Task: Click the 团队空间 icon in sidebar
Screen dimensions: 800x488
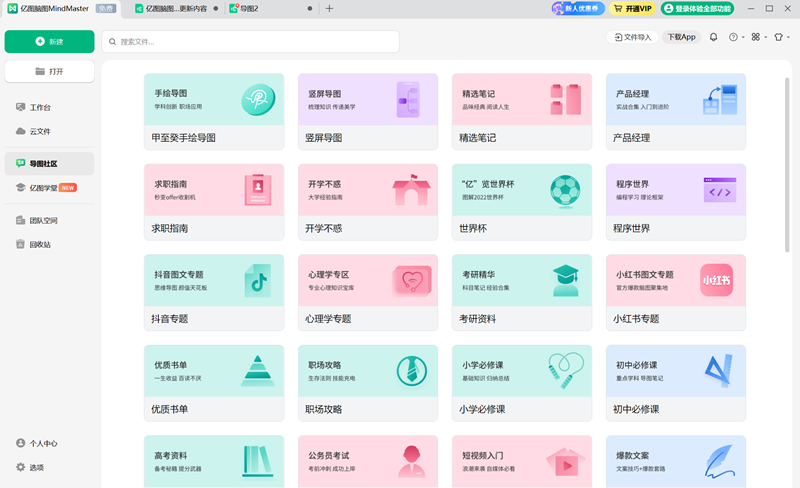Action: [21, 220]
